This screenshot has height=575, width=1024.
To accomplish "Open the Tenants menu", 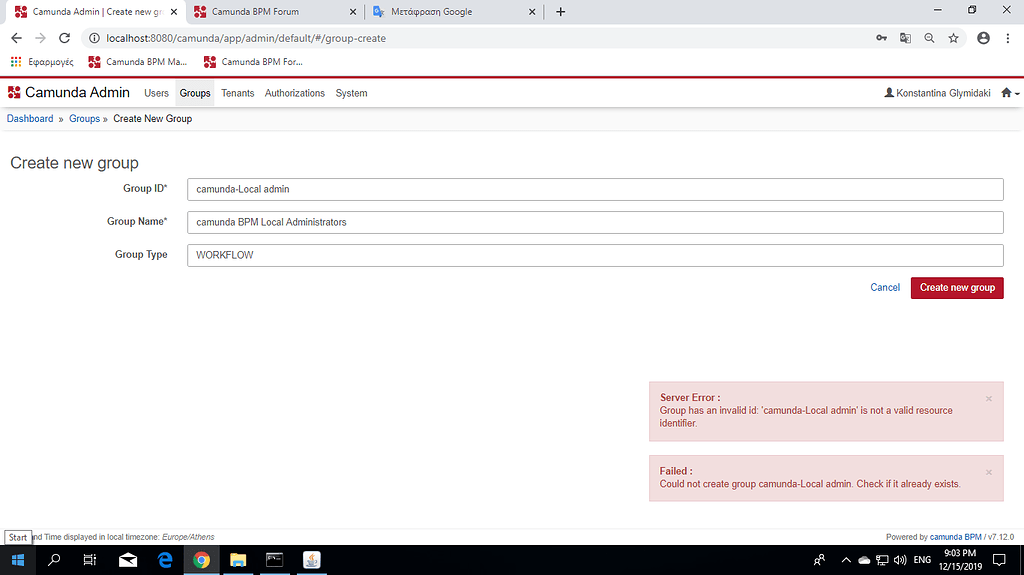I will pos(237,93).
